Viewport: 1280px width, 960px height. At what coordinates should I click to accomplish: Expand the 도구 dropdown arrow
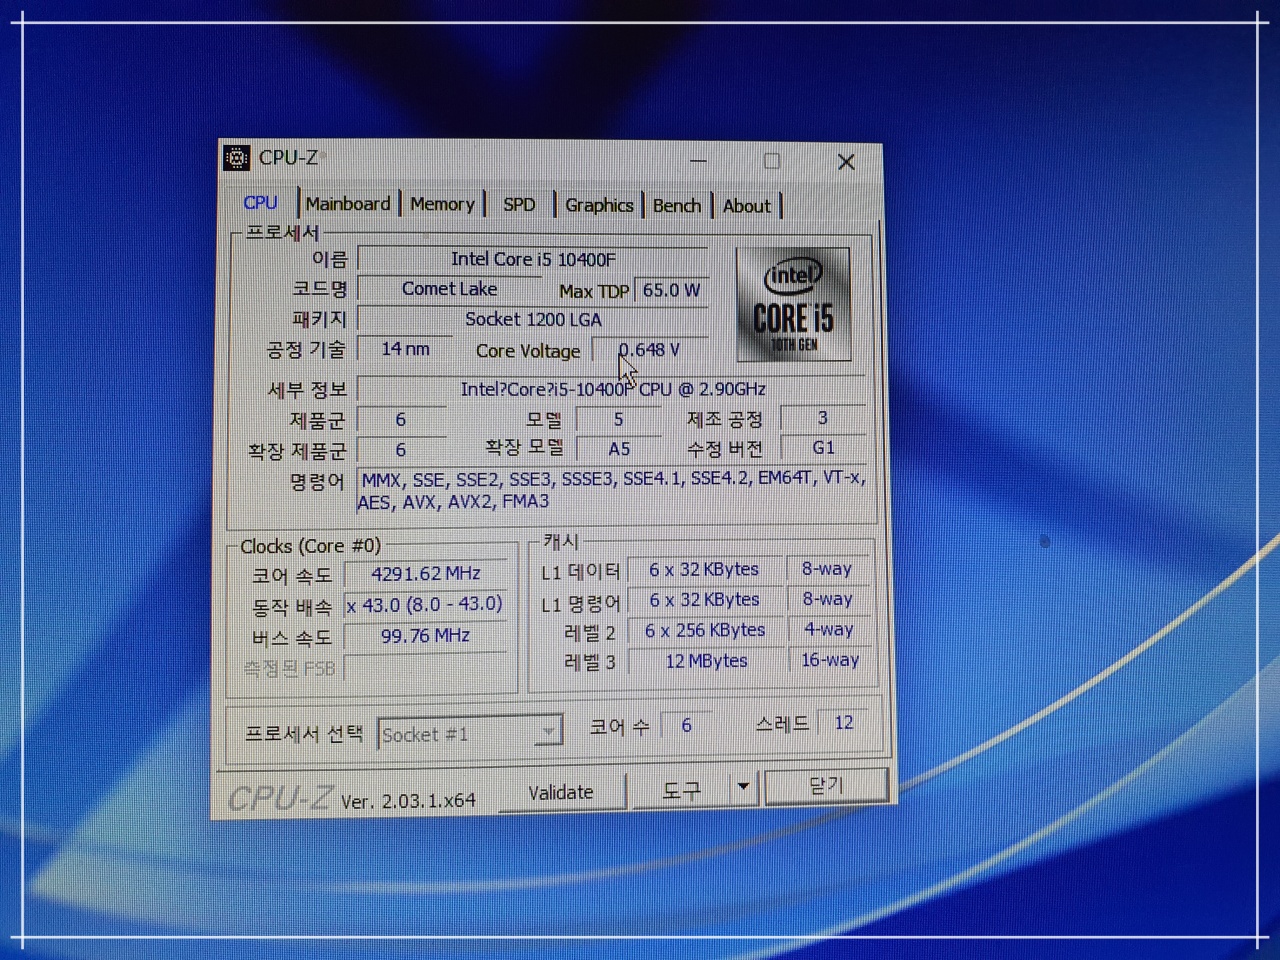pos(743,787)
